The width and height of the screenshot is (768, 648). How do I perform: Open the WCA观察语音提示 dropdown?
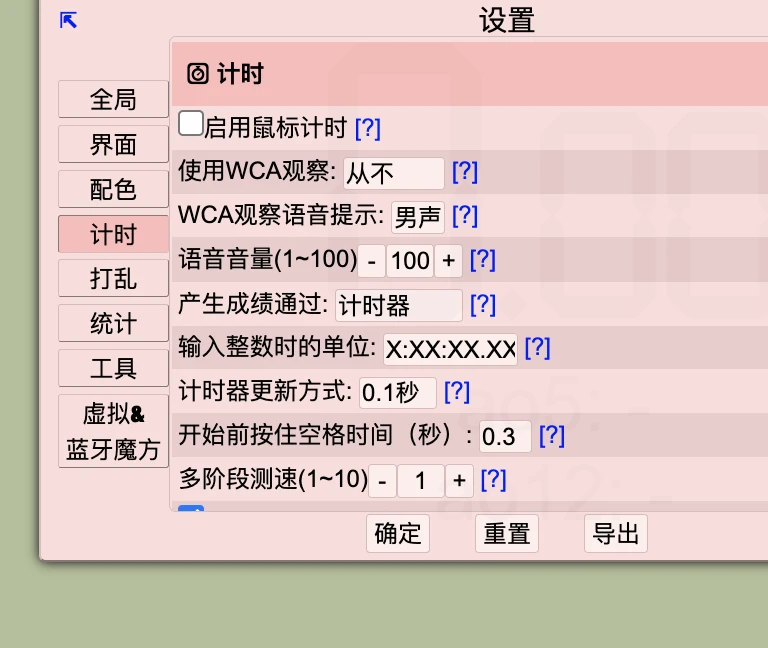(418, 217)
